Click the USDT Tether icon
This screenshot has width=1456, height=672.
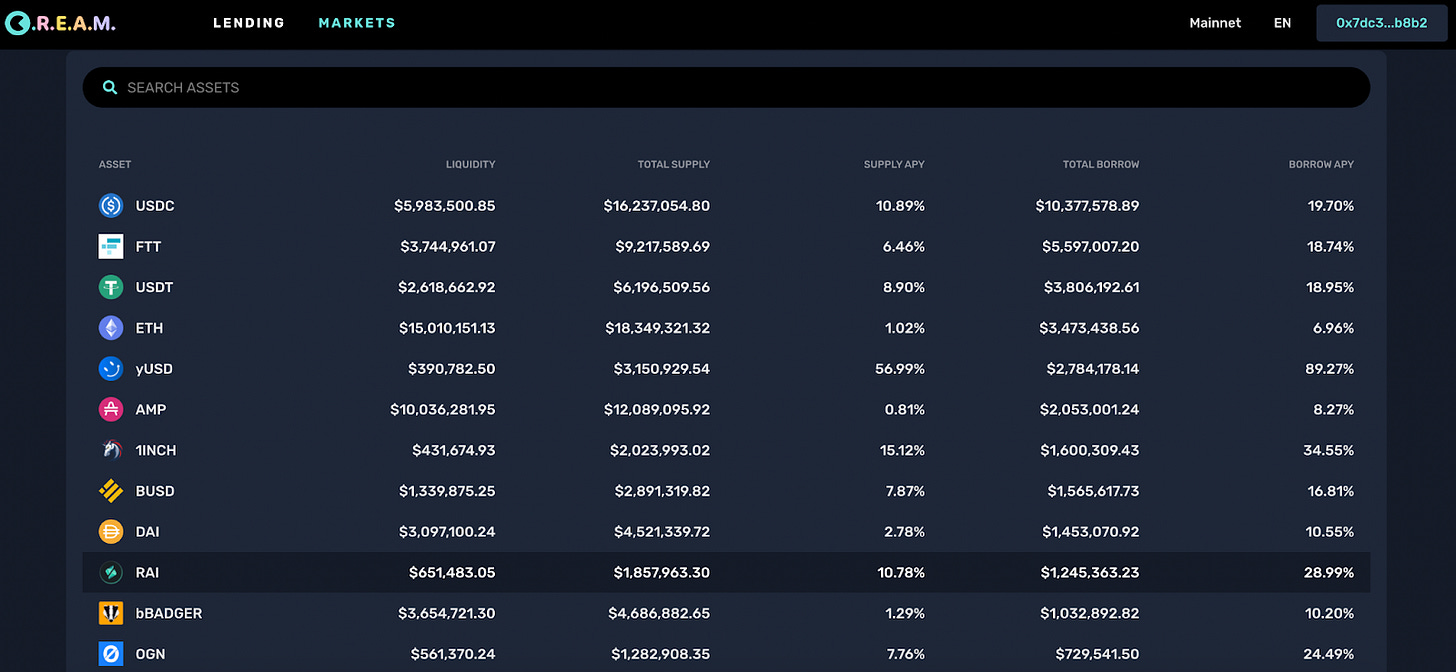point(111,287)
